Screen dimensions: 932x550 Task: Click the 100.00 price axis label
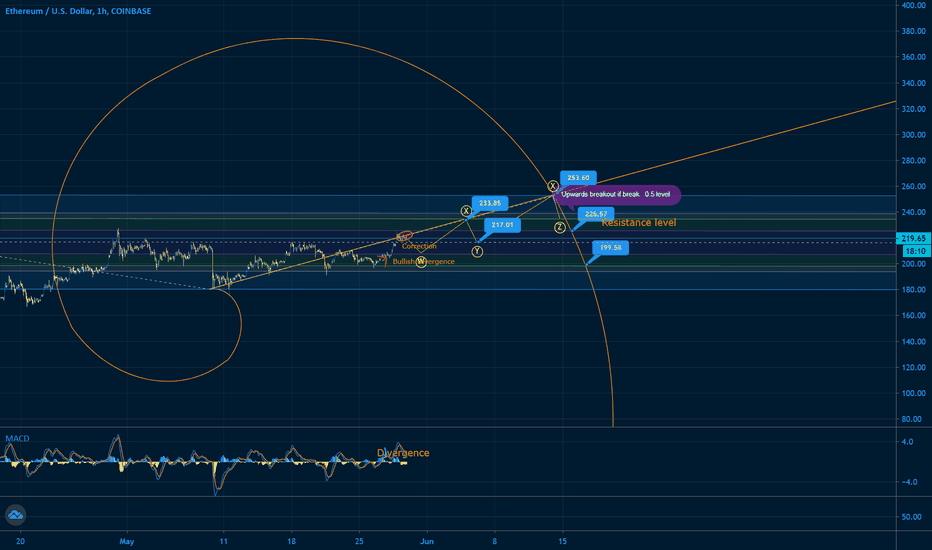click(914, 393)
